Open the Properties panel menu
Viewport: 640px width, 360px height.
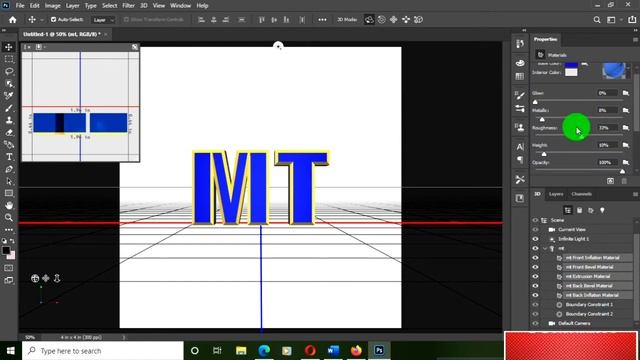point(635,40)
